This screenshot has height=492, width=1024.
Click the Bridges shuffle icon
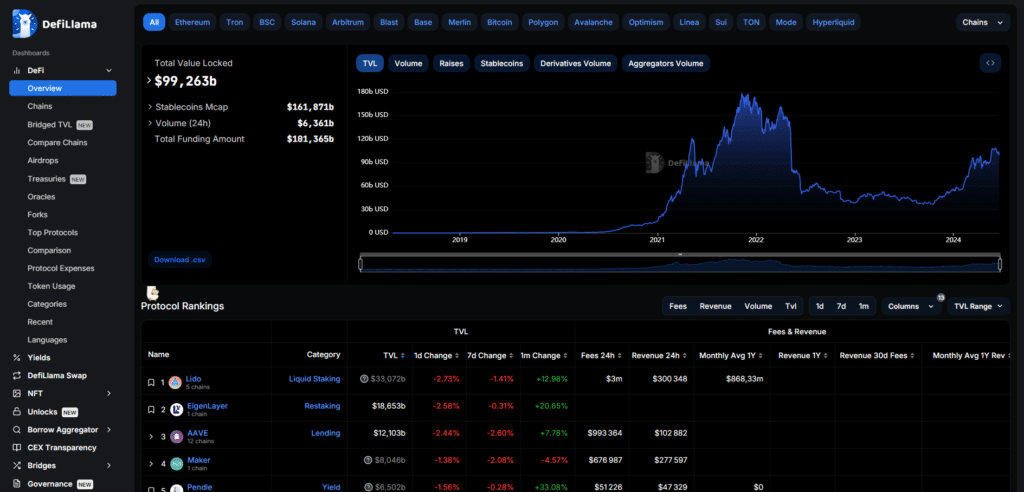click(x=16, y=466)
